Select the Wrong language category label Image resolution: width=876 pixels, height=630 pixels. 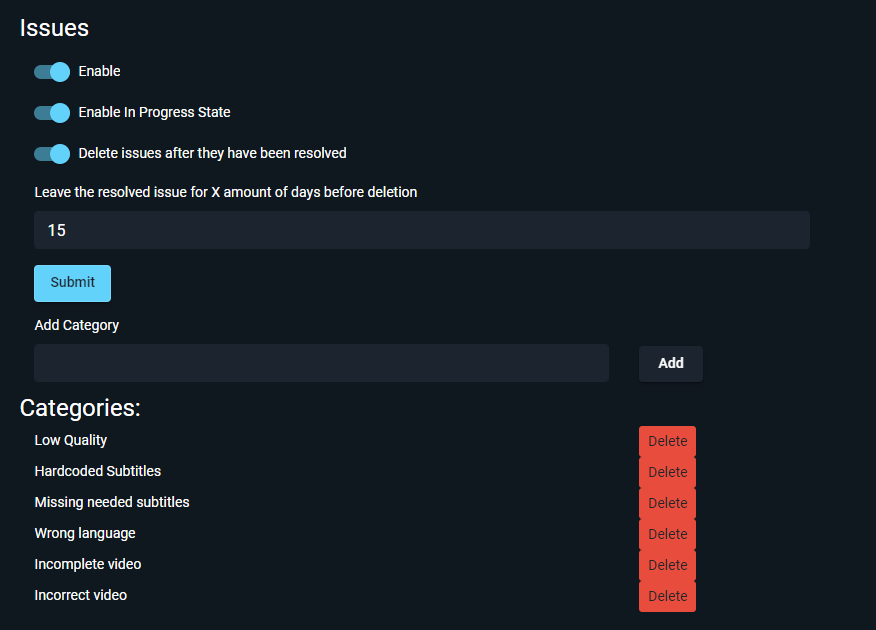click(x=84, y=533)
